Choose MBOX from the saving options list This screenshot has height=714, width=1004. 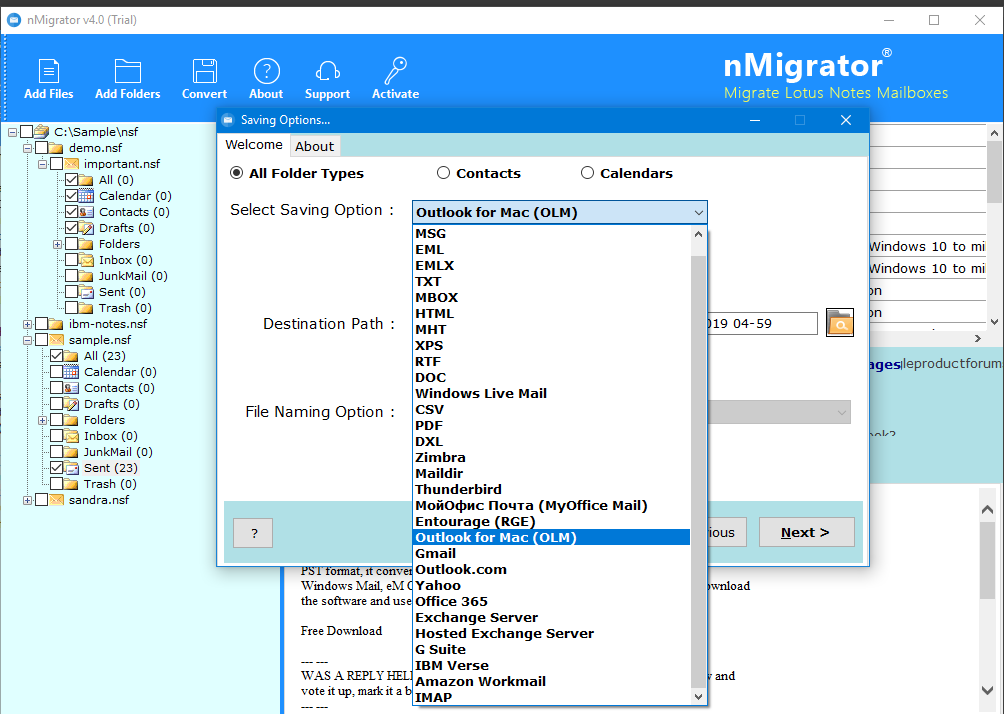(x=552, y=297)
